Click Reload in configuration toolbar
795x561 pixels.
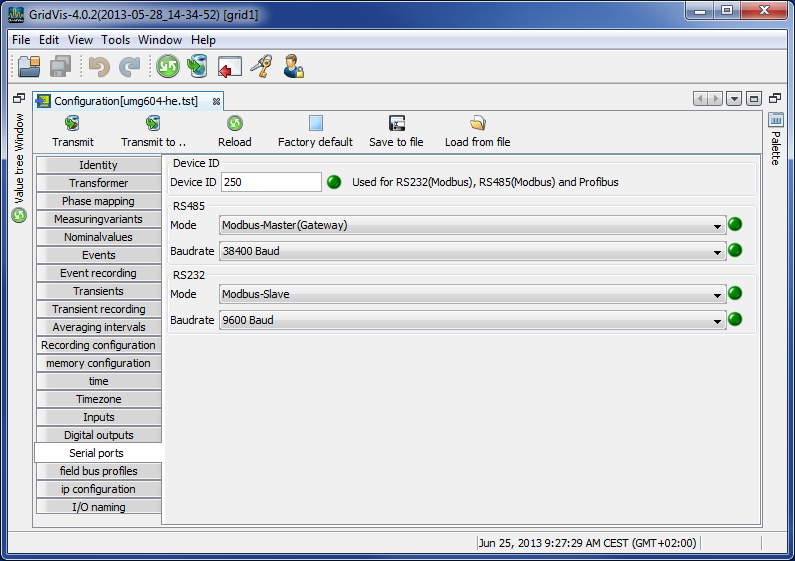[235, 131]
